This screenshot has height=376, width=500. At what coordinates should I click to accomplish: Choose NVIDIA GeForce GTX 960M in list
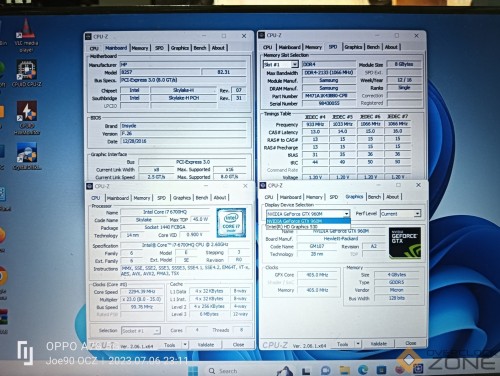point(308,221)
